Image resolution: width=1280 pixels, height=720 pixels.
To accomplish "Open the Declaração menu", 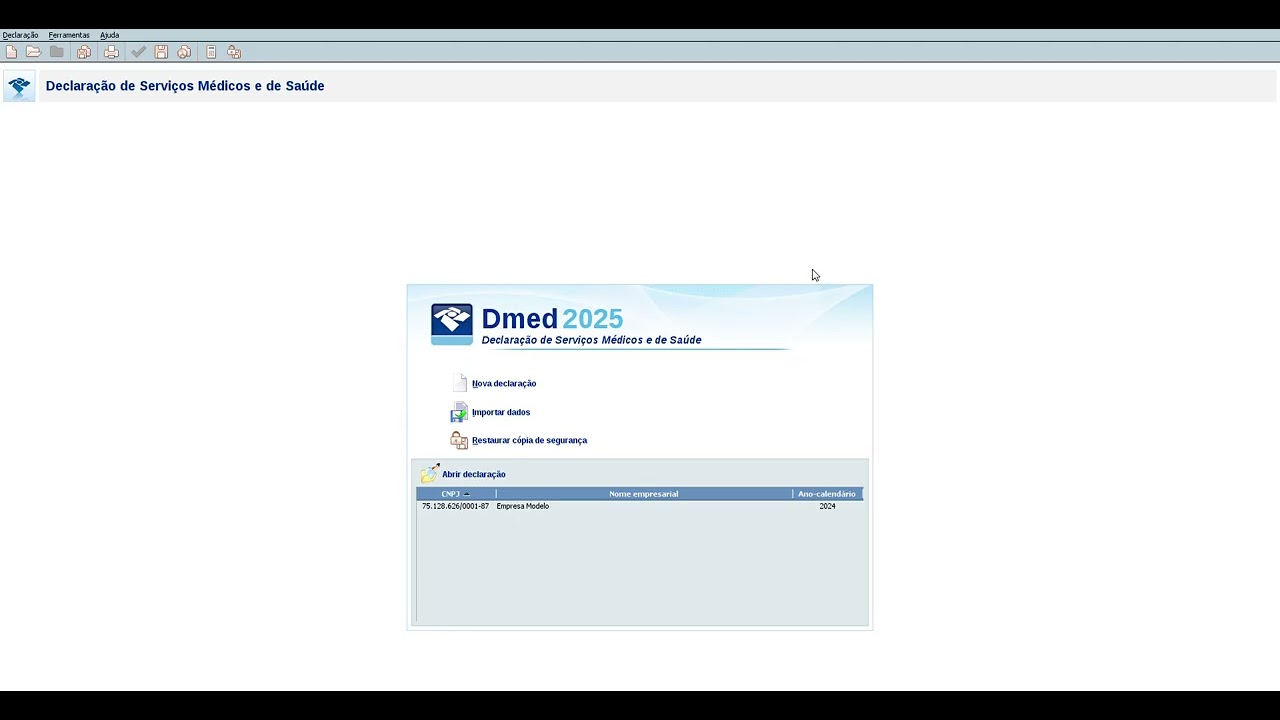I will (x=20, y=35).
